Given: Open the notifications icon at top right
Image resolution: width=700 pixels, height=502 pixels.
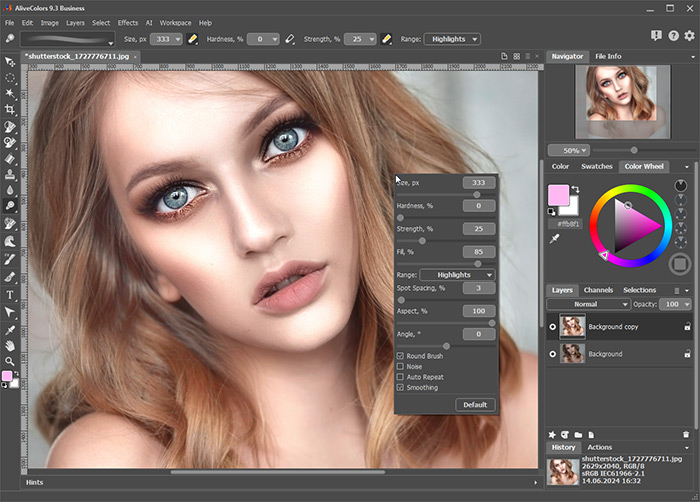Looking at the screenshot, I should [656, 36].
